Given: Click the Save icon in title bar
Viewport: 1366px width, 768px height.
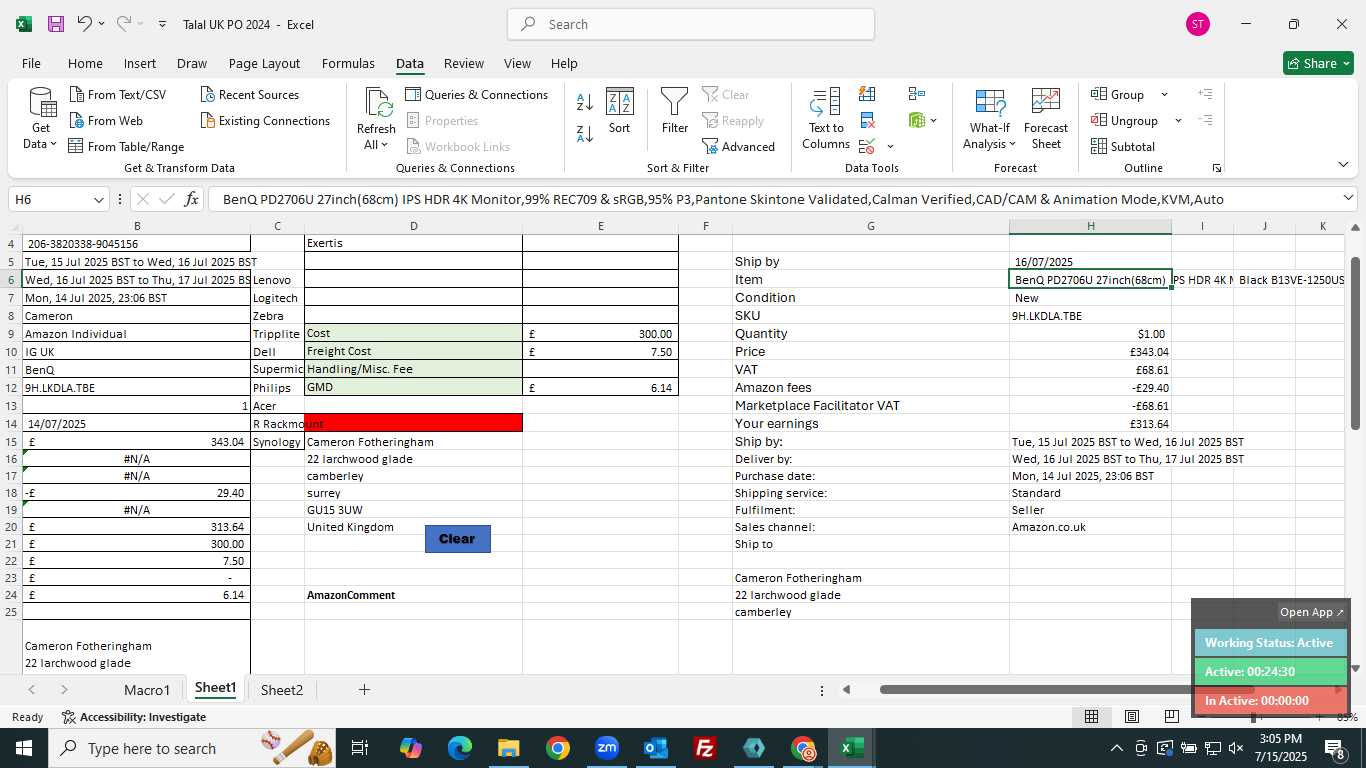Looking at the screenshot, I should click(56, 24).
